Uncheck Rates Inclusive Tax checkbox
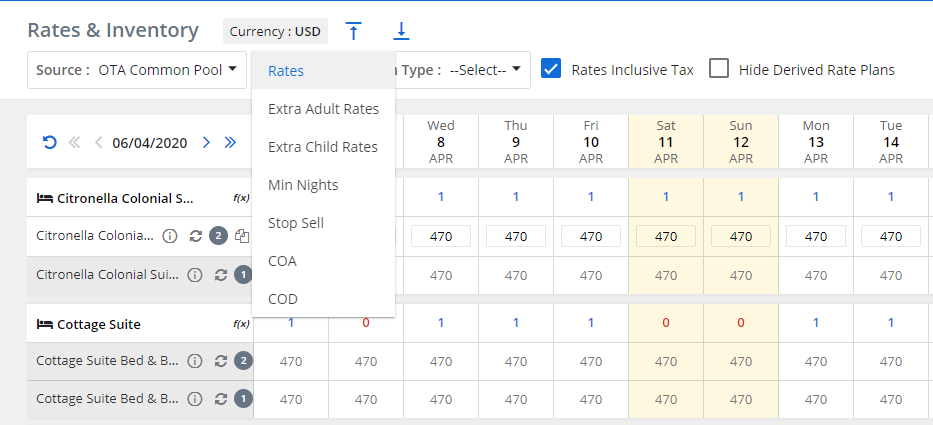933x425 pixels. tap(550, 69)
